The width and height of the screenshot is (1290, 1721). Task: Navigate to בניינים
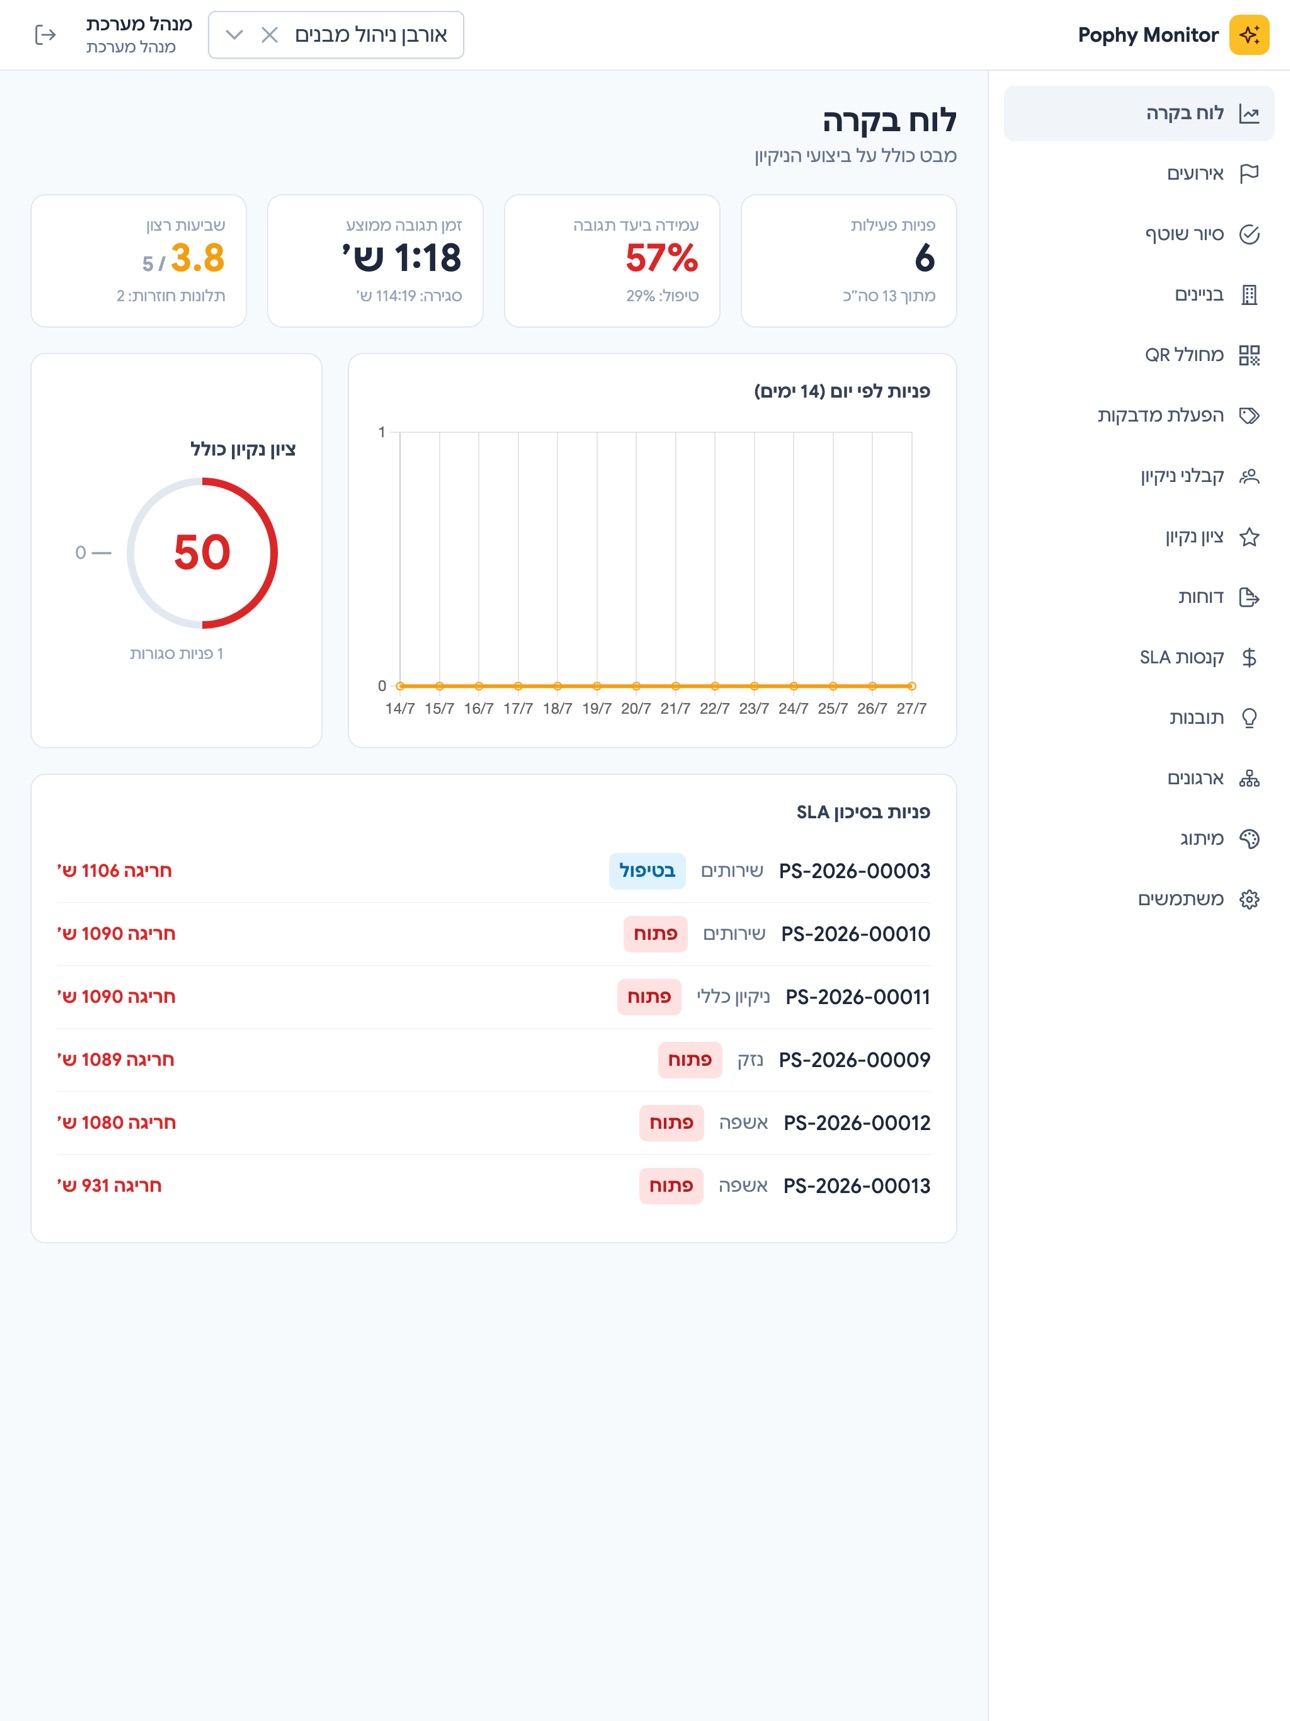point(1139,295)
